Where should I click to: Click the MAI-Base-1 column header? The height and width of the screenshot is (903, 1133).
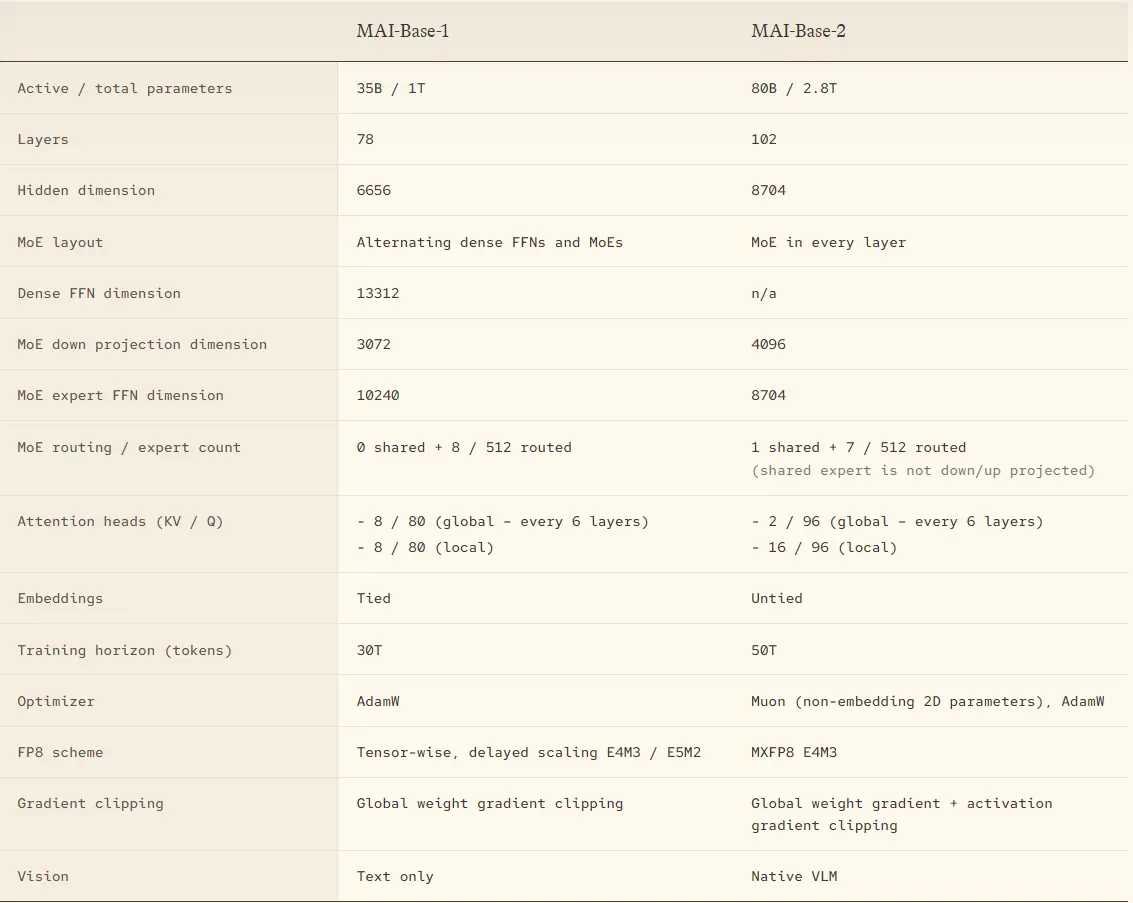[x=402, y=31]
